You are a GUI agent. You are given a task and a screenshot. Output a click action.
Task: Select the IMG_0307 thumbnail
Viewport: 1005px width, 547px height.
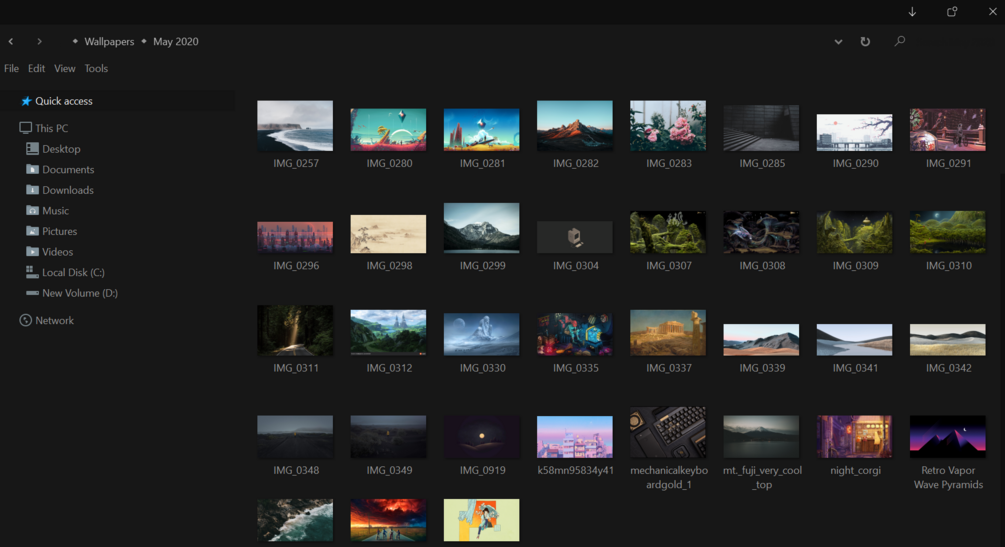pyautogui.click(x=668, y=232)
